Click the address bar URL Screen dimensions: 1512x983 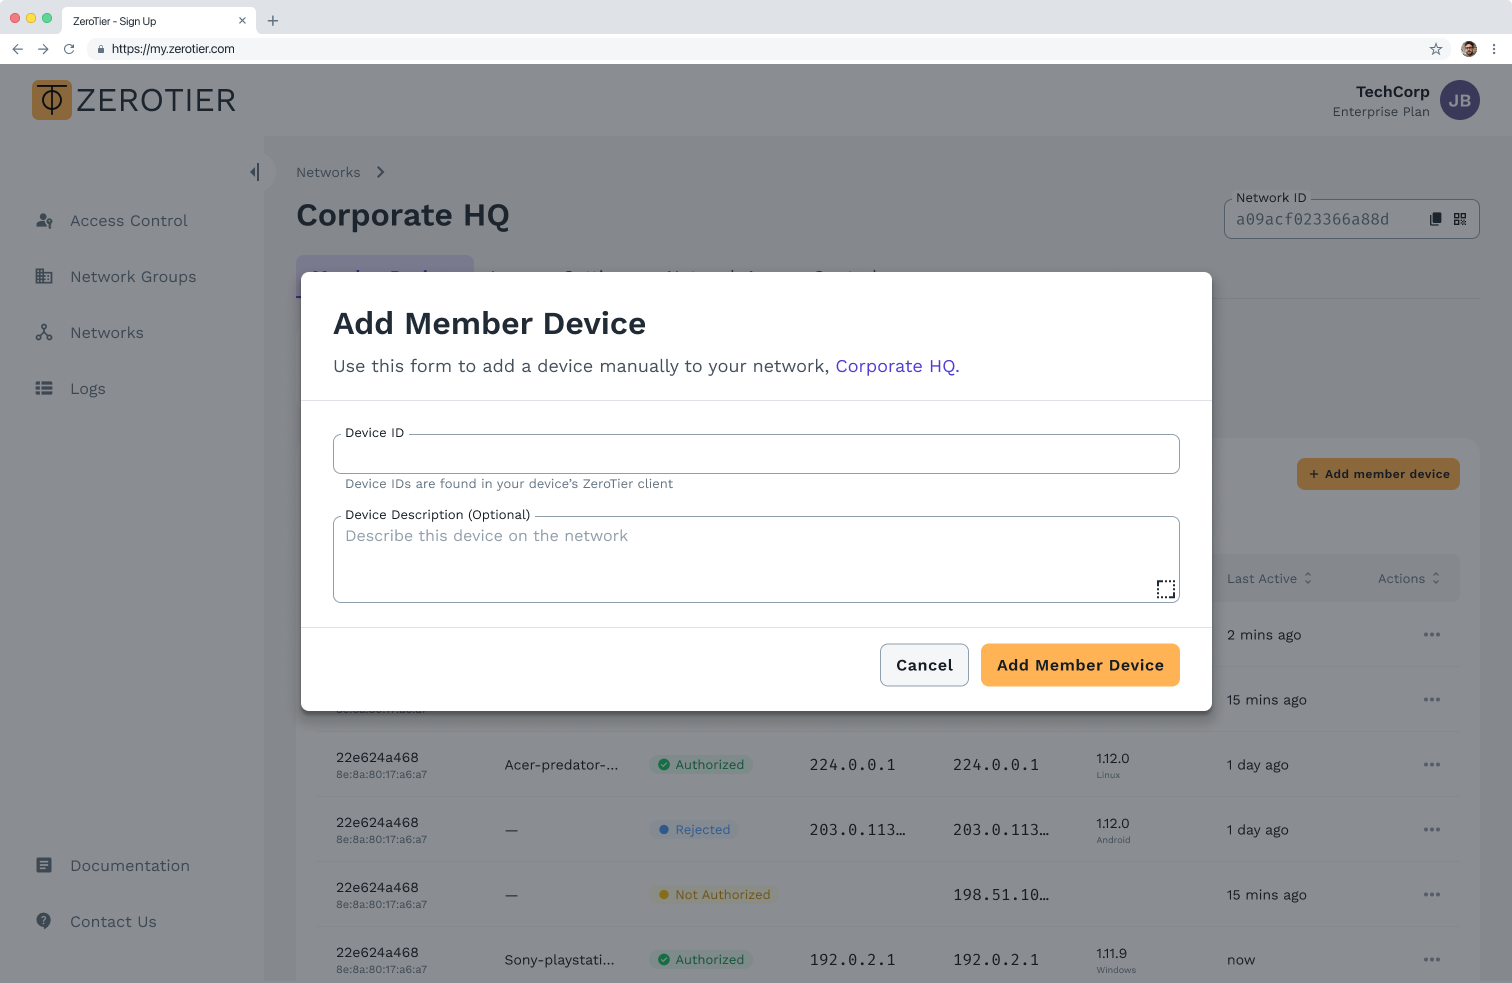[173, 49]
